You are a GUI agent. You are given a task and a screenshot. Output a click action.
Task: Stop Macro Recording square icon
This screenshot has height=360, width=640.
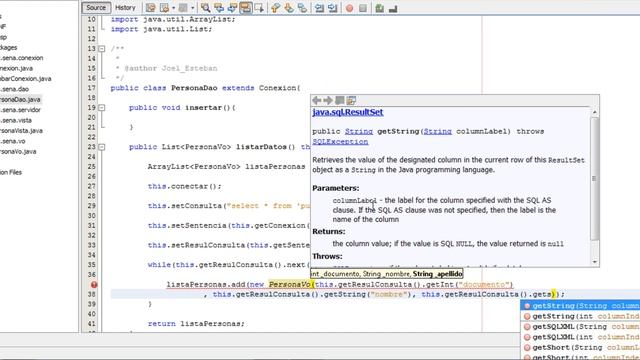click(x=363, y=8)
